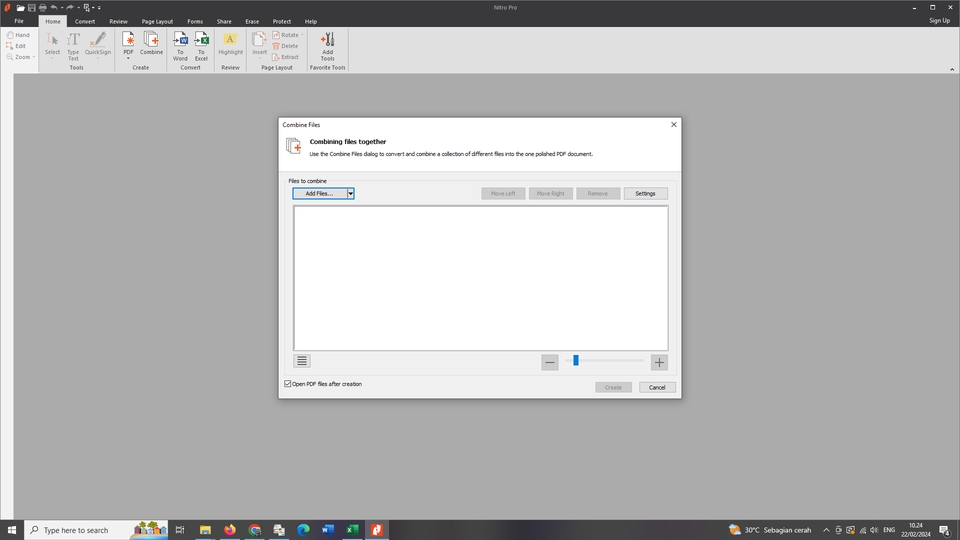Image resolution: width=960 pixels, height=540 pixels.
Task: Open Word from the taskbar
Action: pos(328,530)
